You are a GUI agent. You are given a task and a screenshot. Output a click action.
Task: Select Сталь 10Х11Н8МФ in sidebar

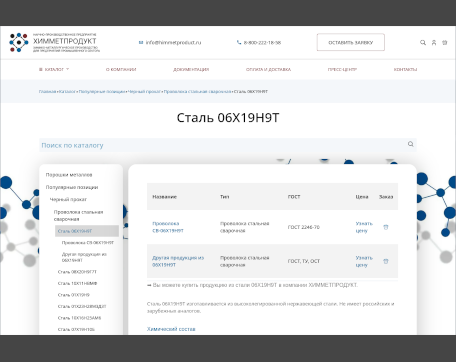(77, 283)
